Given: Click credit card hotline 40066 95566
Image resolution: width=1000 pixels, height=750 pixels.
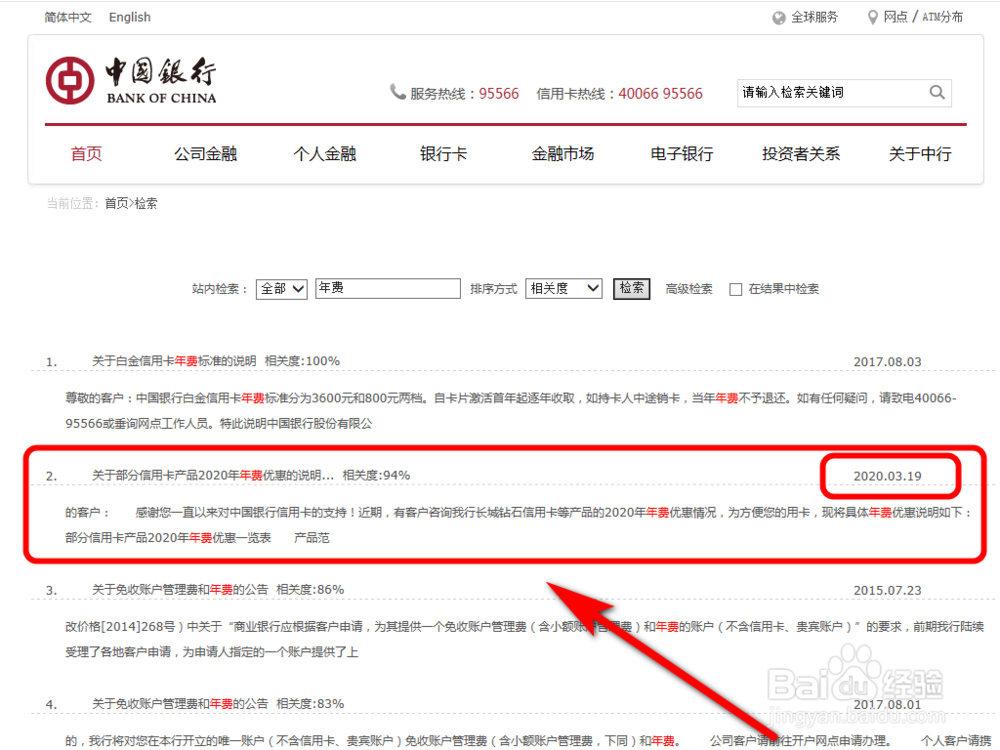Looking at the screenshot, I should 660,94.
